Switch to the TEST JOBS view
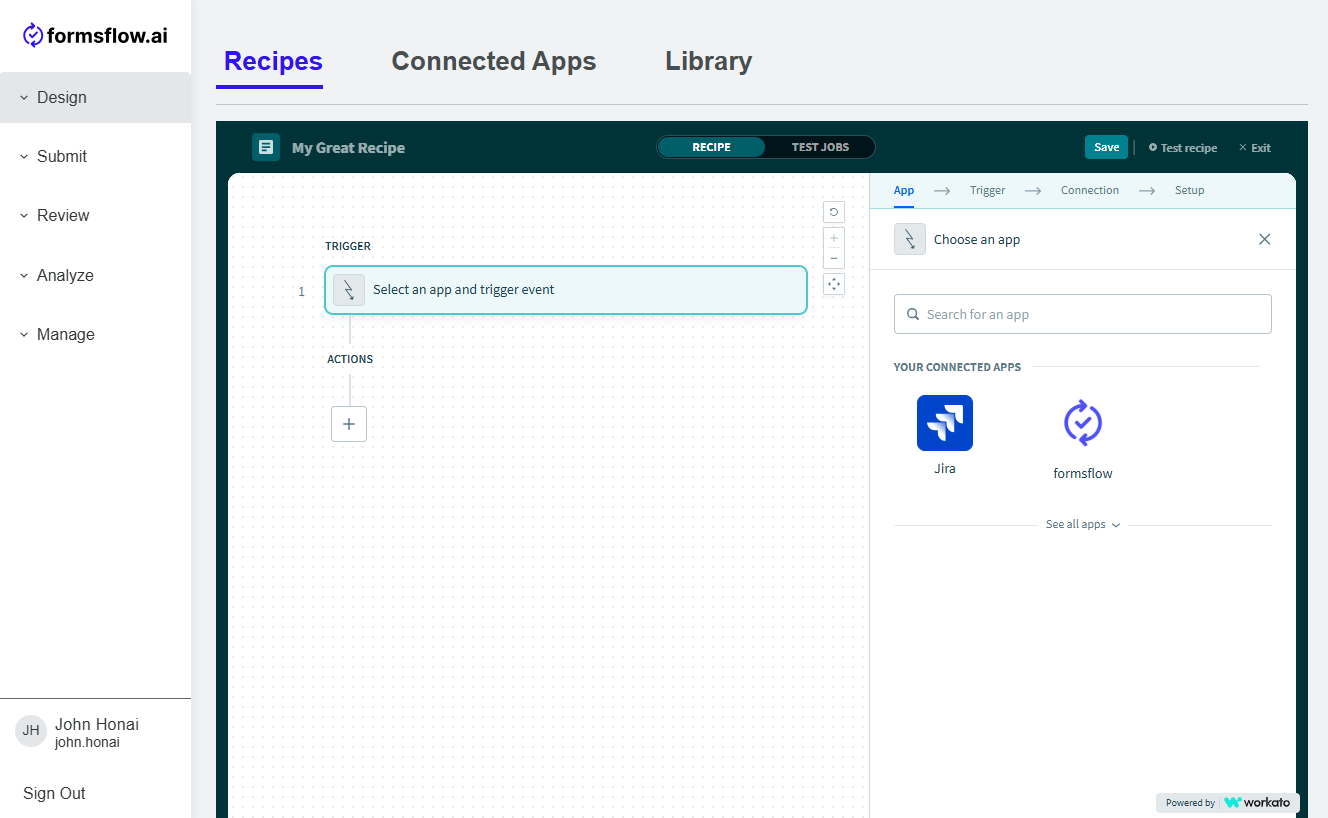This screenshot has width=1328, height=818. pyautogui.click(x=820, y=147)
